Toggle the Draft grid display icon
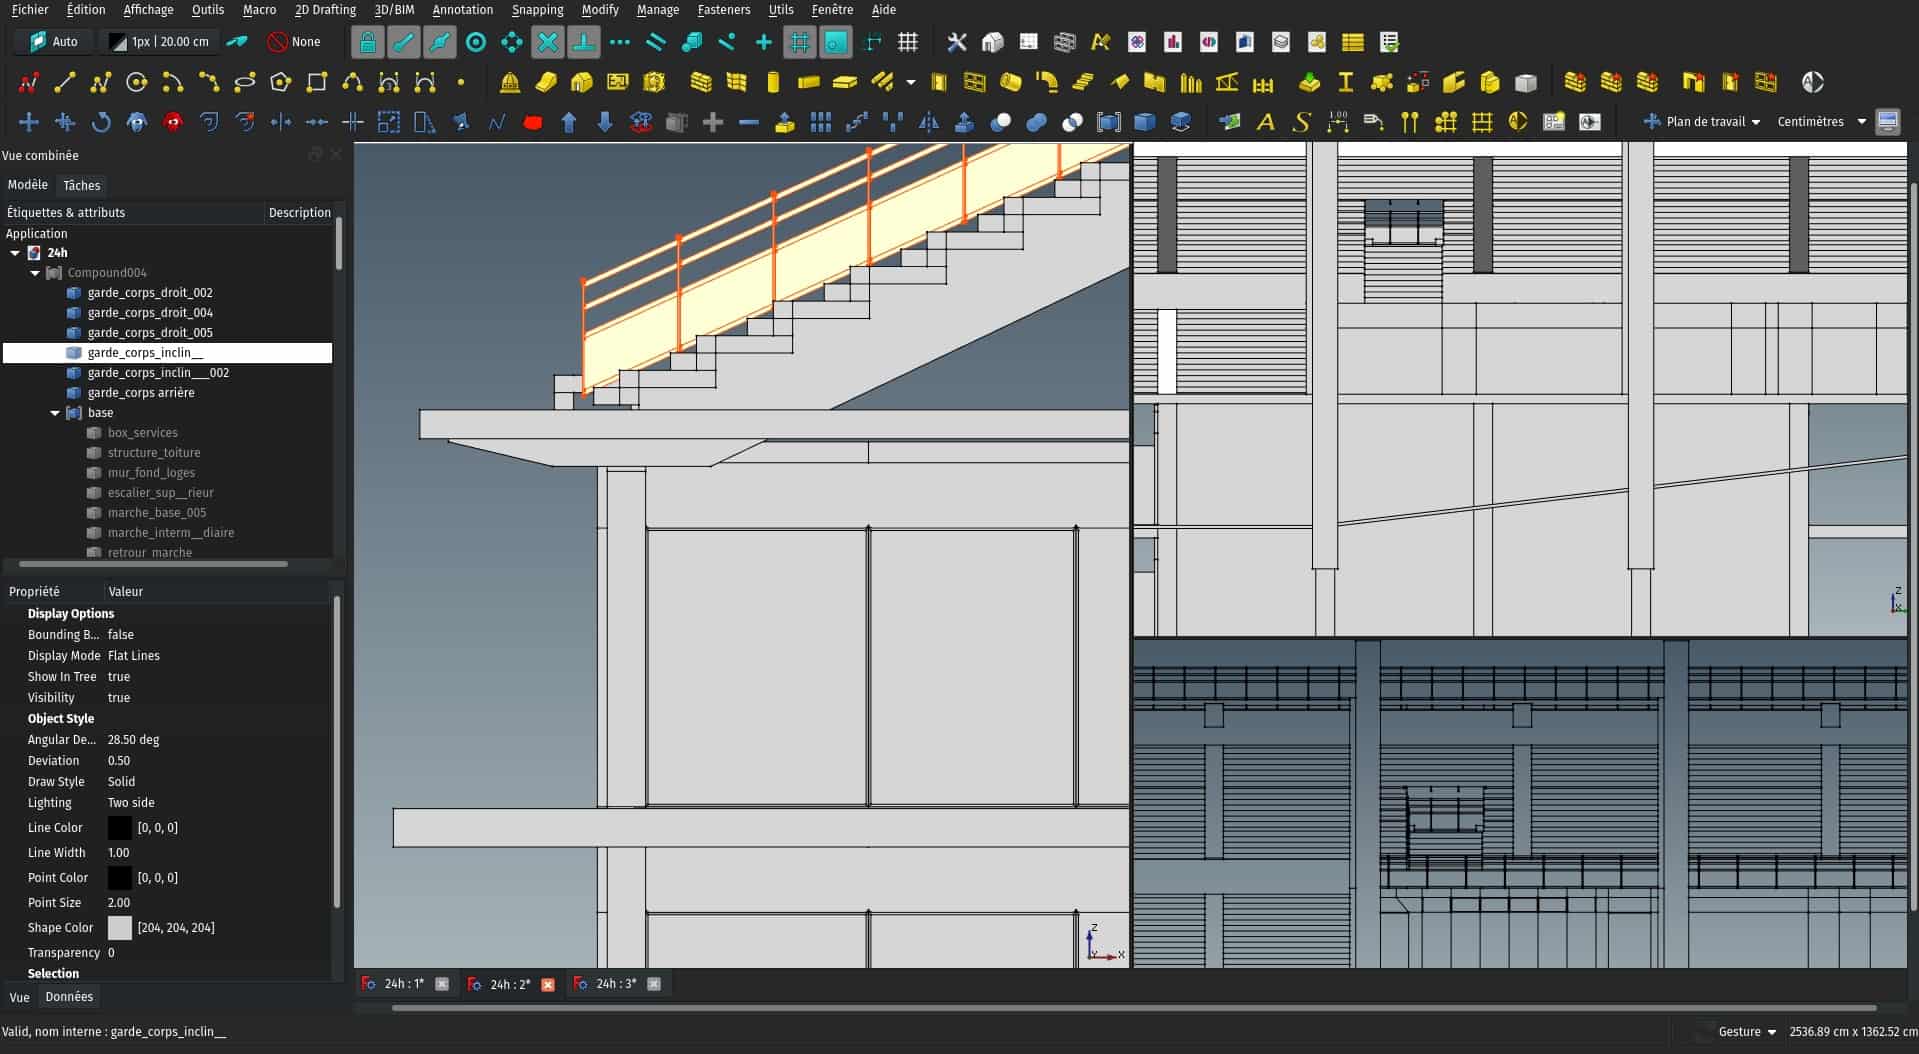 click(x=798, y=42)
